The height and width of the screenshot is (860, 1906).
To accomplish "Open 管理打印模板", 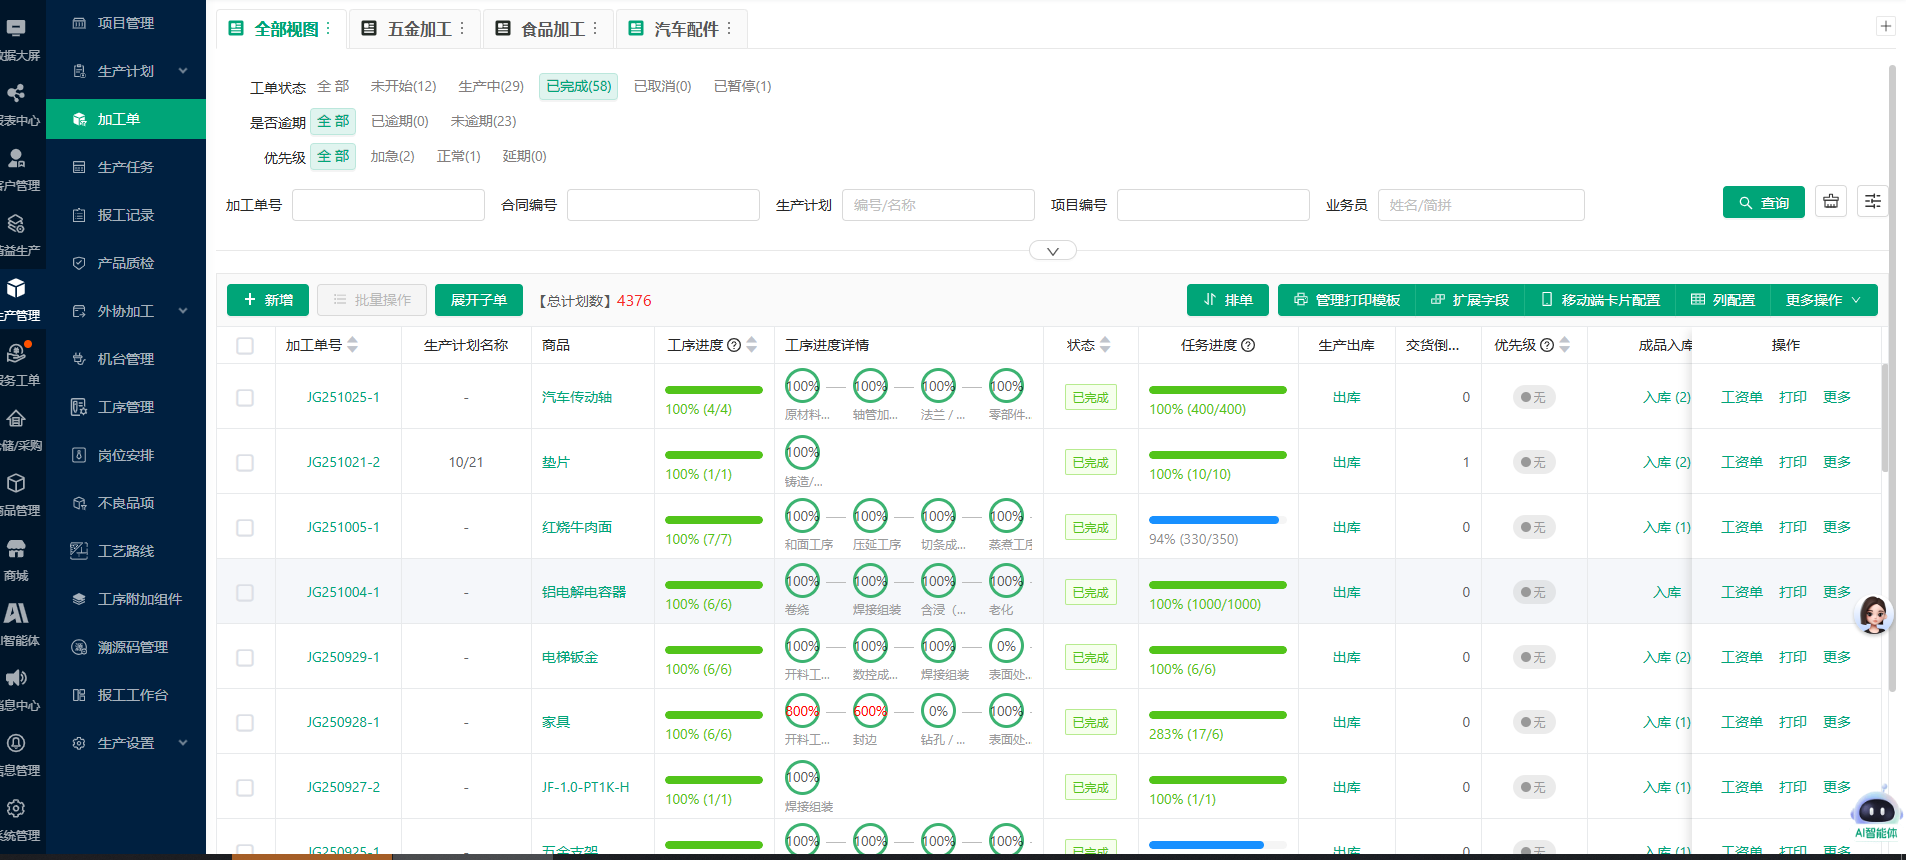I will pos(1347,300).
